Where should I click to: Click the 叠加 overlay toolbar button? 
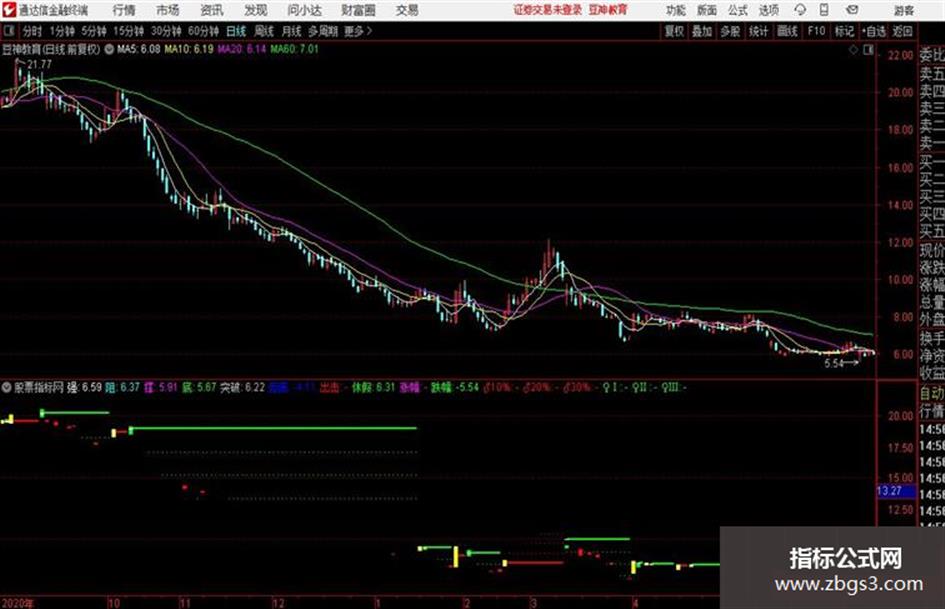point(702,31)
